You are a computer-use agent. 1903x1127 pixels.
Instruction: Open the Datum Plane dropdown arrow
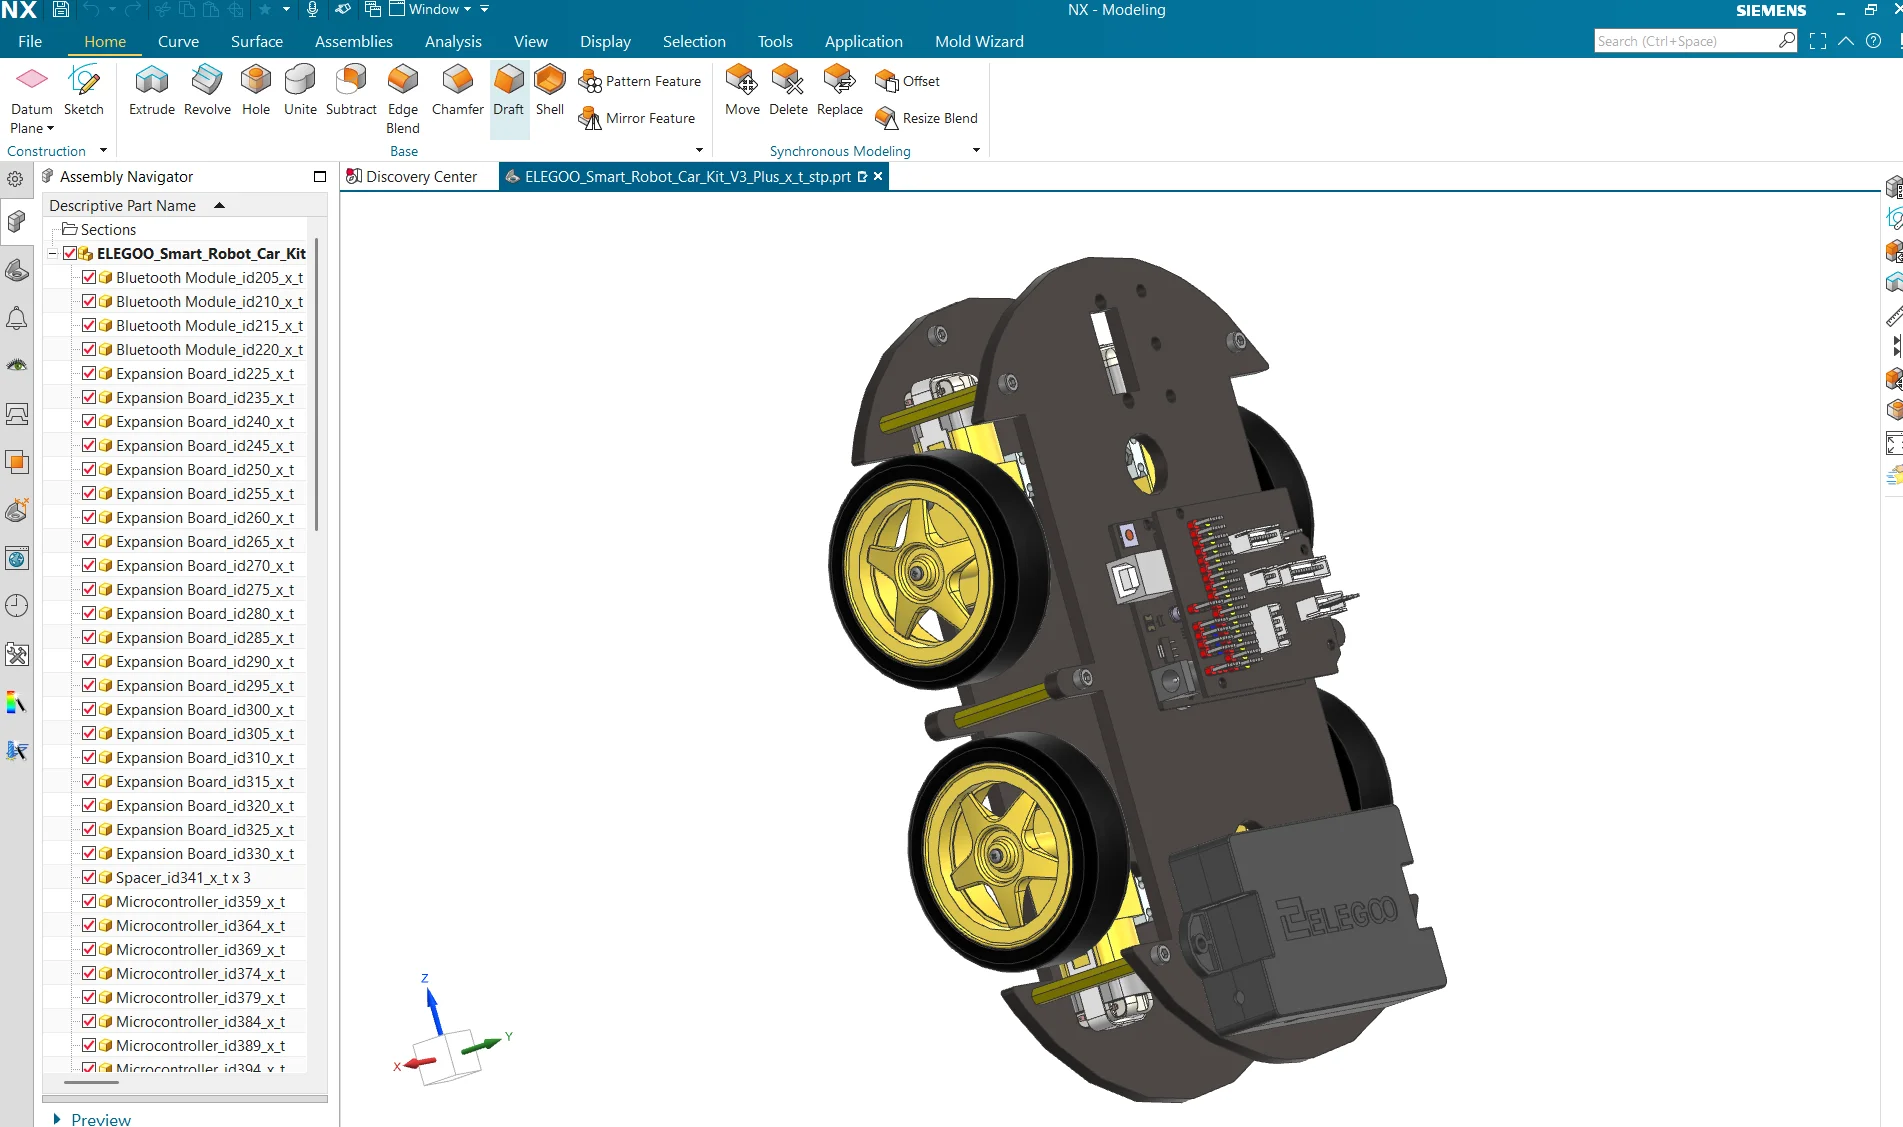[50, 129]
